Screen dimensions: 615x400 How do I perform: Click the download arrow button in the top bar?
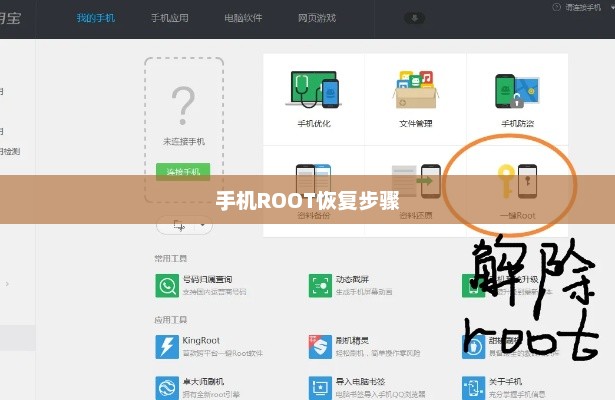[x=414, y=18]
